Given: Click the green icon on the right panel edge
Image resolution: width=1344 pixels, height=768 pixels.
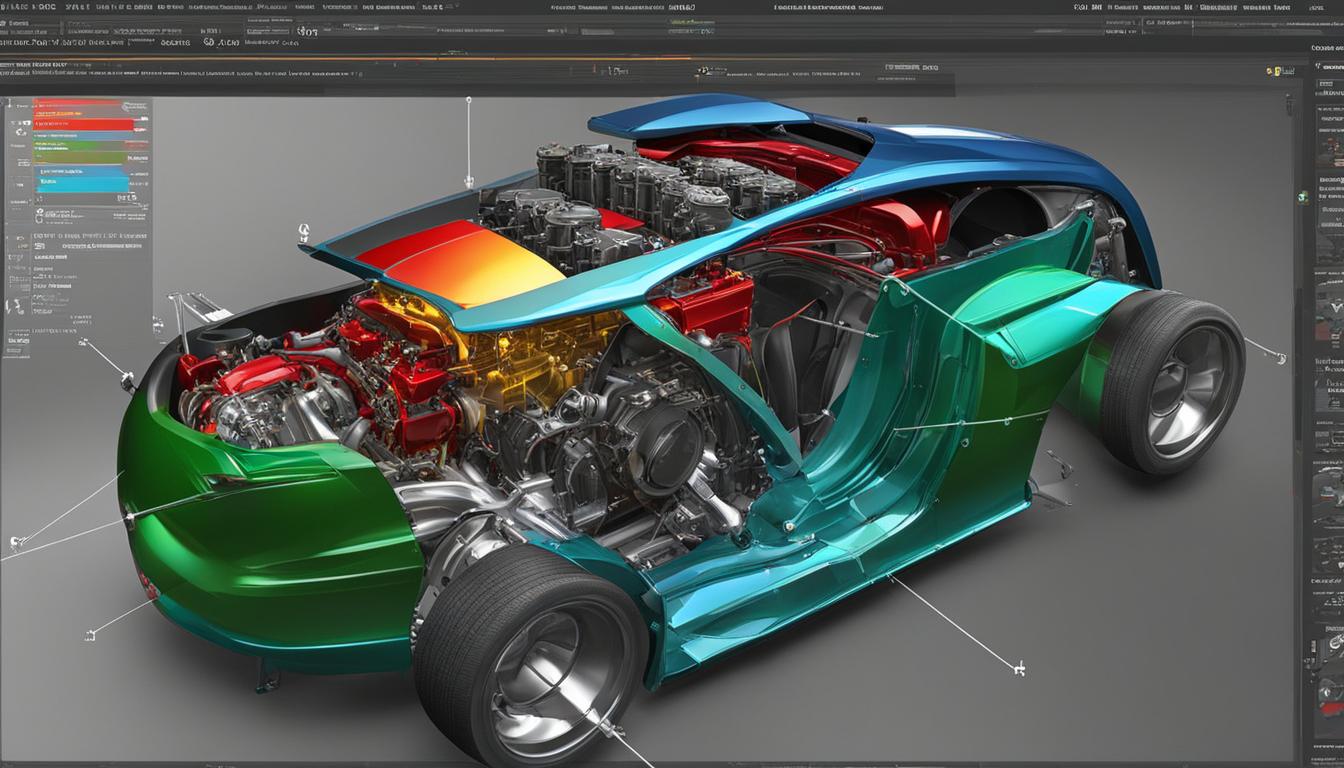Looking at the screenshot, I should 1302,198.
